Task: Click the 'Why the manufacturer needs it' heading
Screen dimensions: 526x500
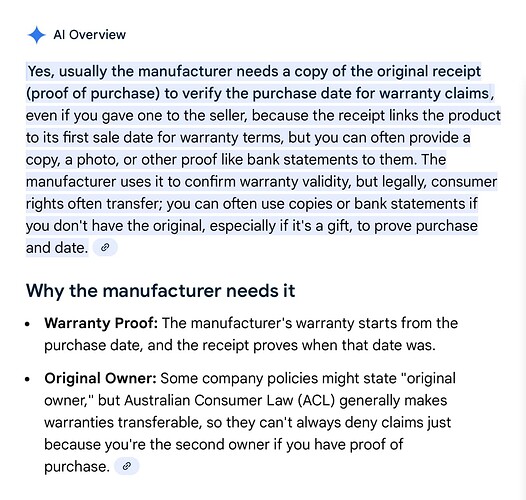Action: 160,291
